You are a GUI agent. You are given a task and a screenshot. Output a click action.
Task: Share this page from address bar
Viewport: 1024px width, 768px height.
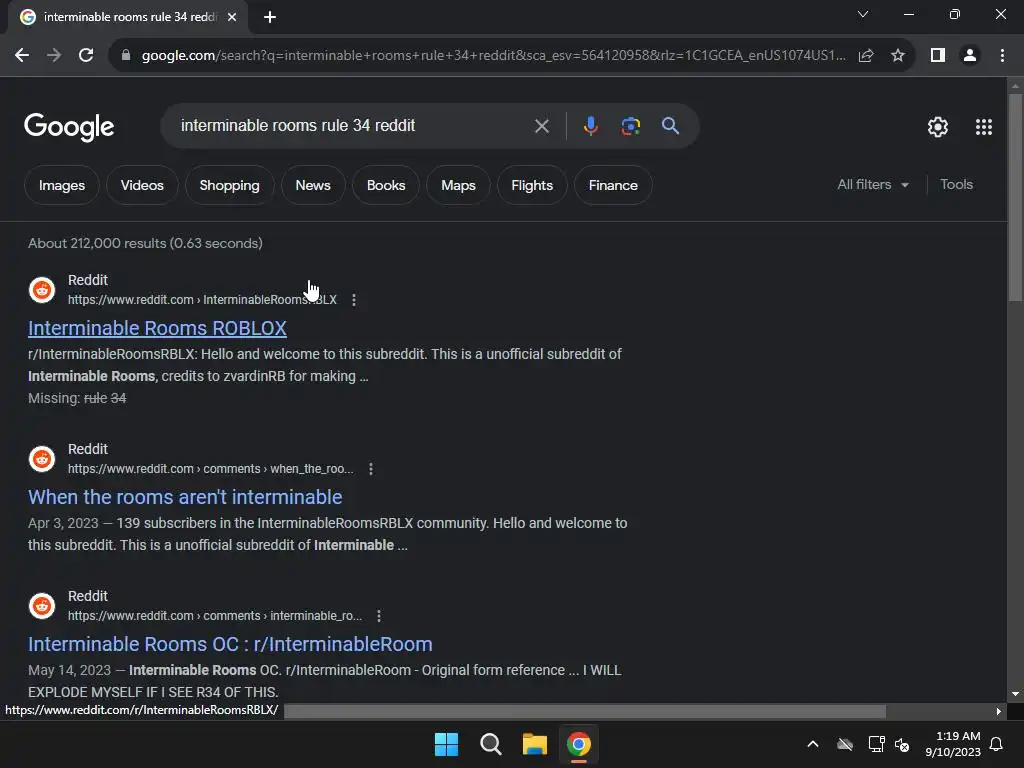coord(866,56)
